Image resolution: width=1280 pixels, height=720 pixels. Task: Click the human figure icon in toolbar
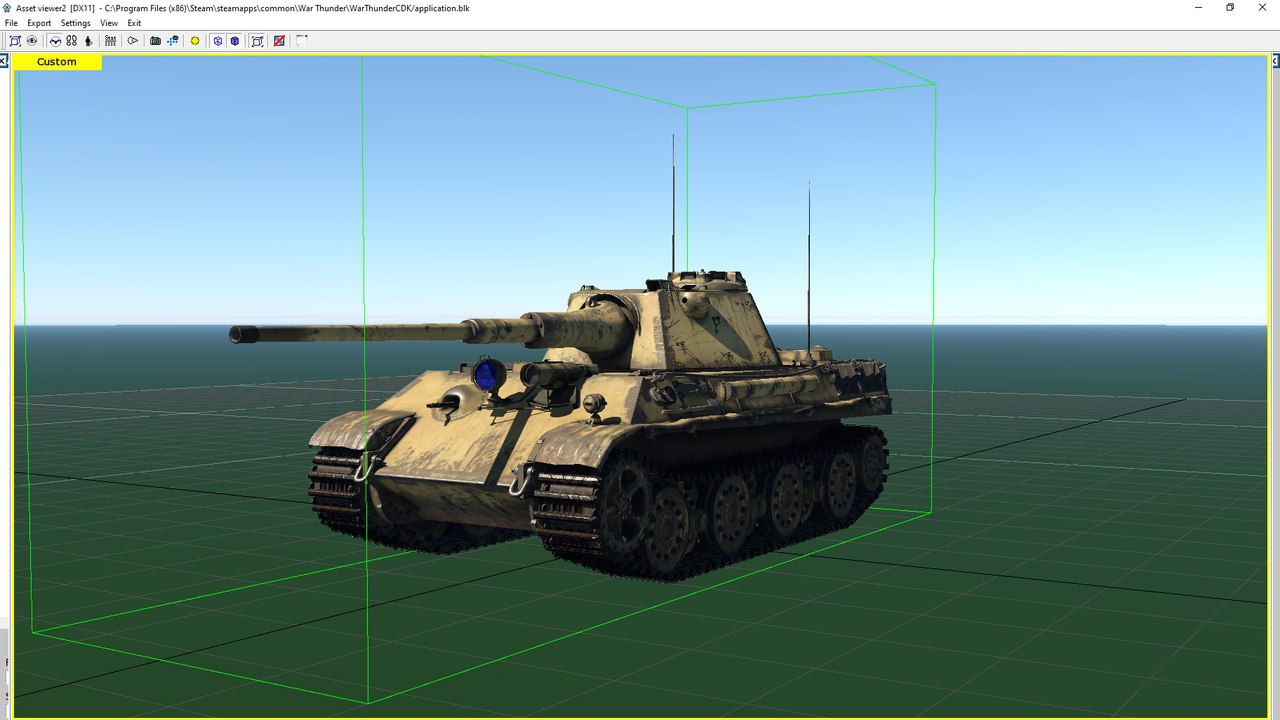(x=88, y=41)
